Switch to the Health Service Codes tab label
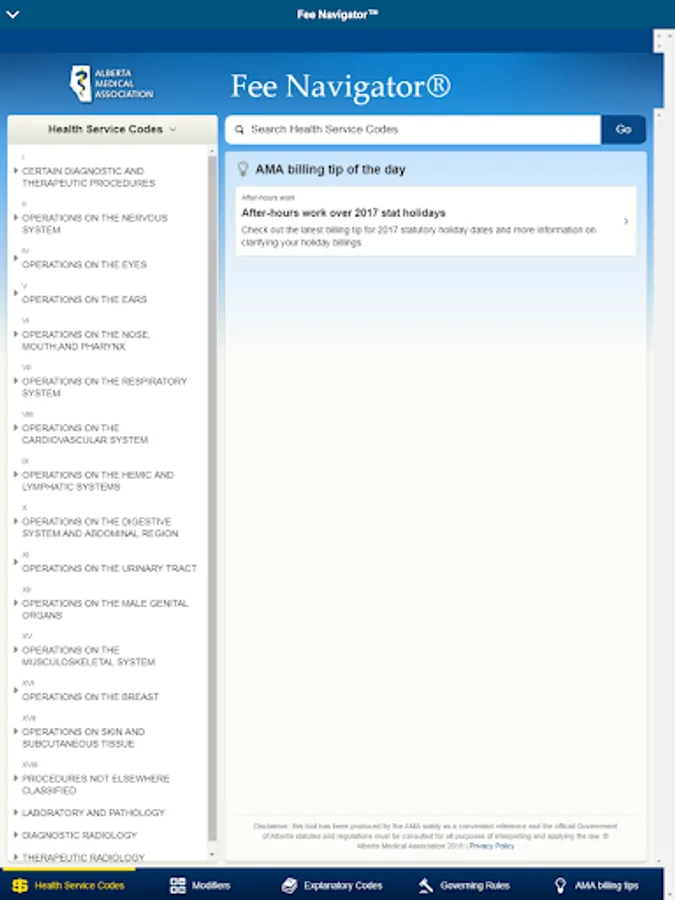The width and height of the screenshot is (675, 900). (x=79, y=886)
